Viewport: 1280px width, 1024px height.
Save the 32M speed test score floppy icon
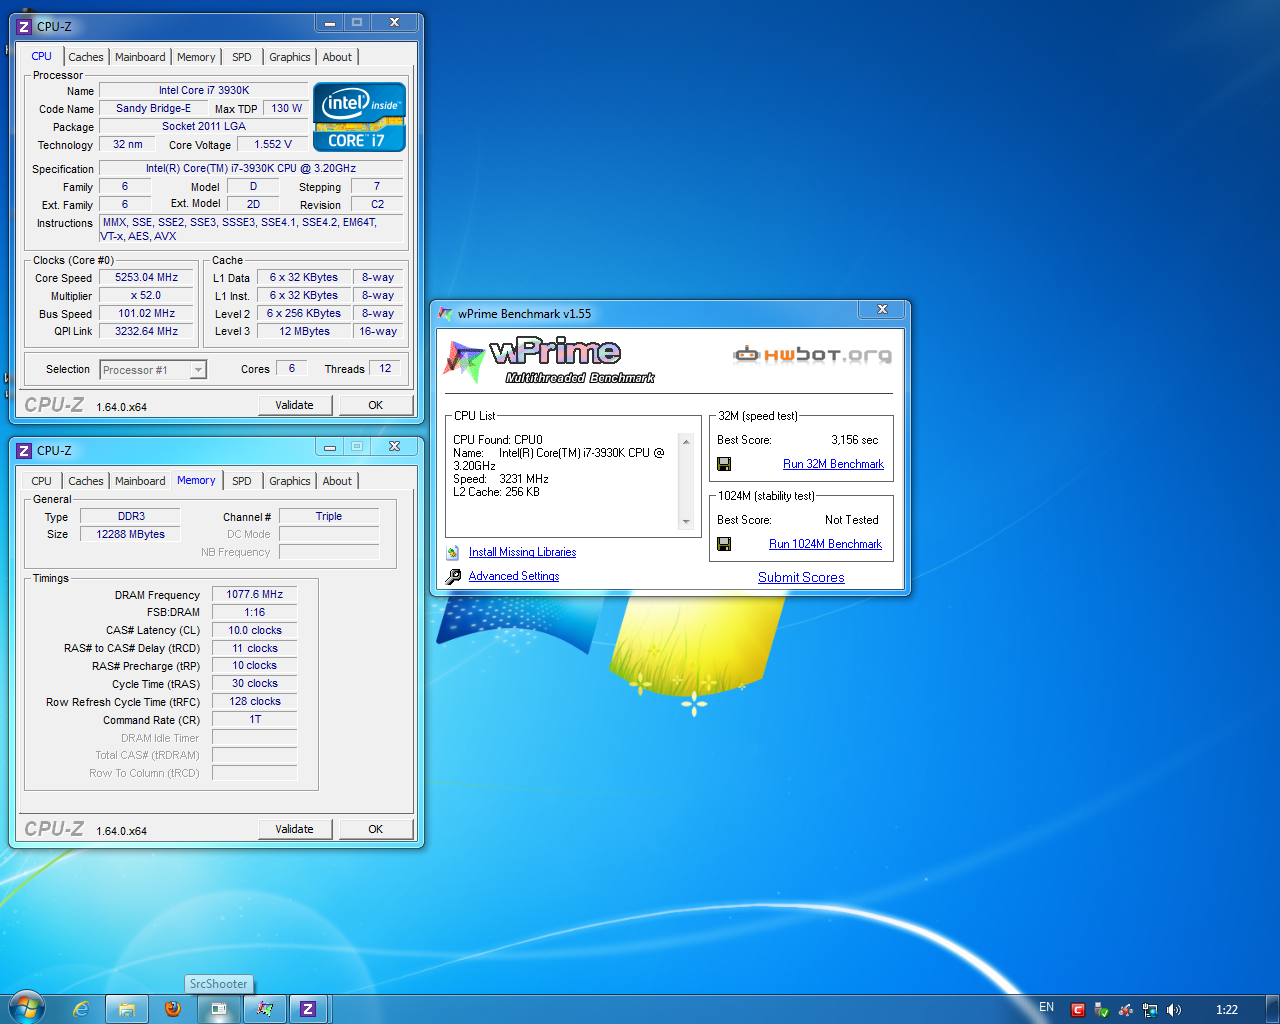coord(724,464)
